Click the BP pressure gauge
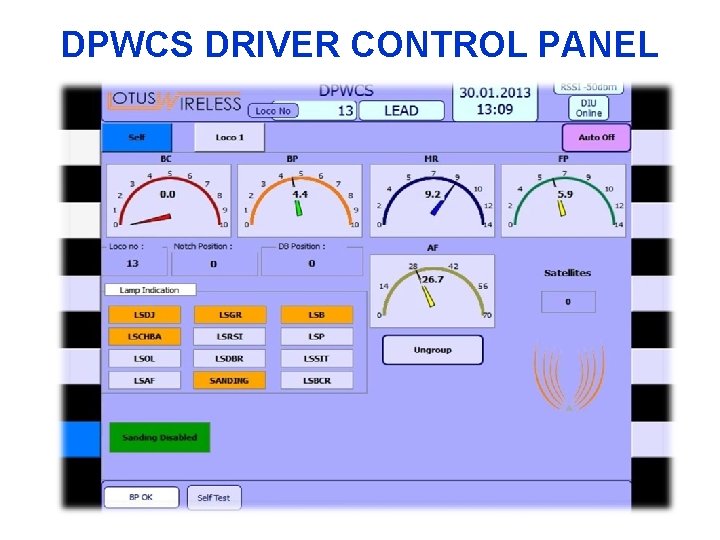The height and width of the screenshot is (540, 720). pos(300,200)
